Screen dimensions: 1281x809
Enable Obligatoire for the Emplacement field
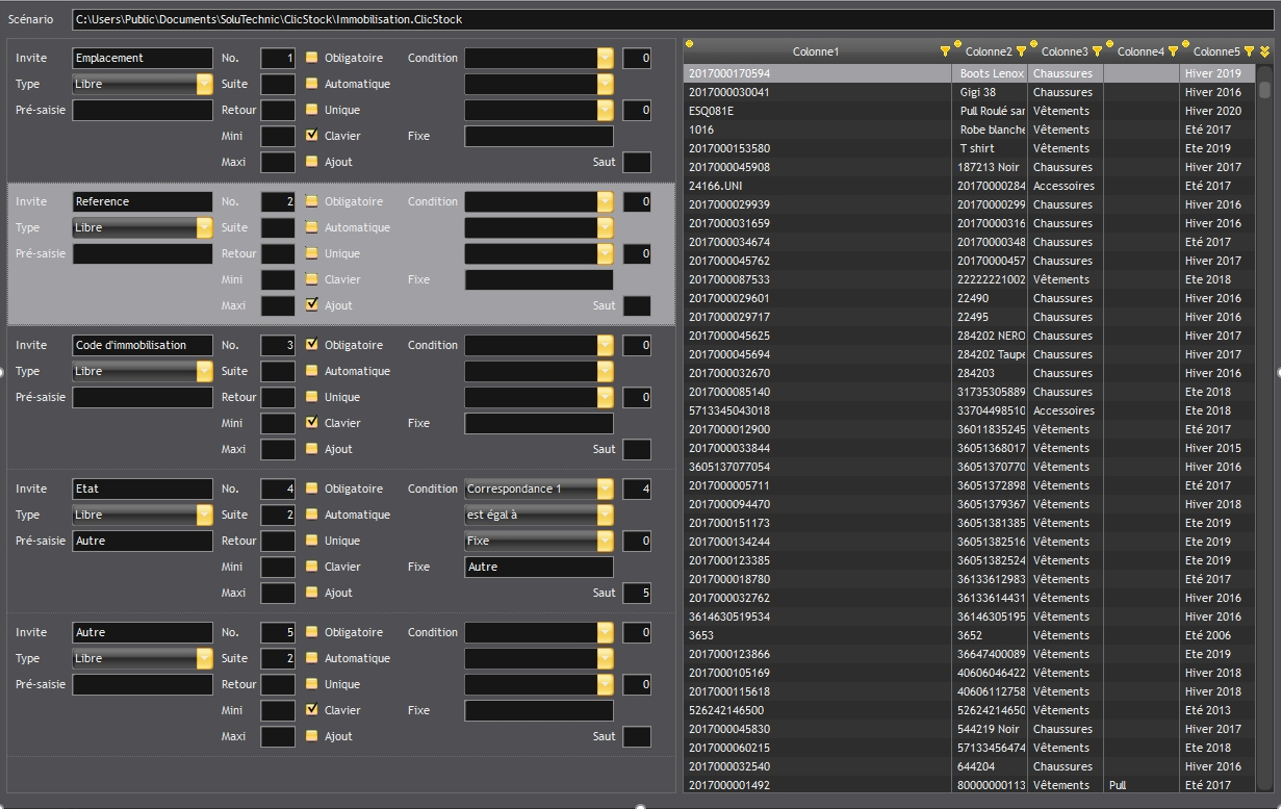(312, 58)
